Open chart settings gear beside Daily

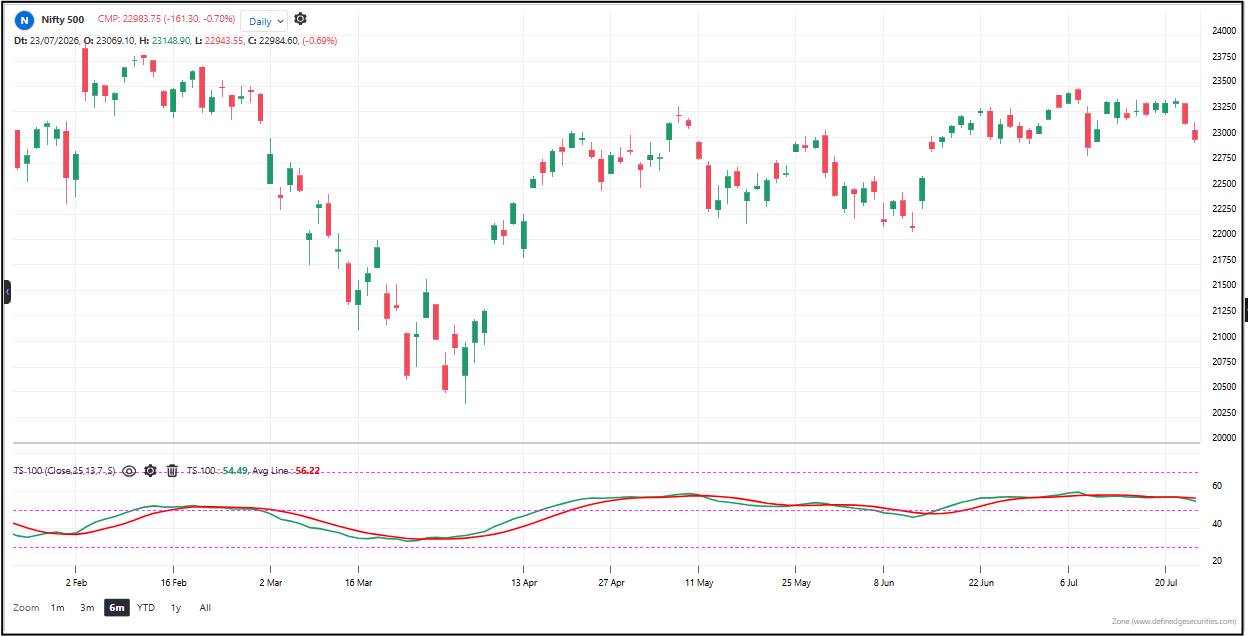point(300,19)
